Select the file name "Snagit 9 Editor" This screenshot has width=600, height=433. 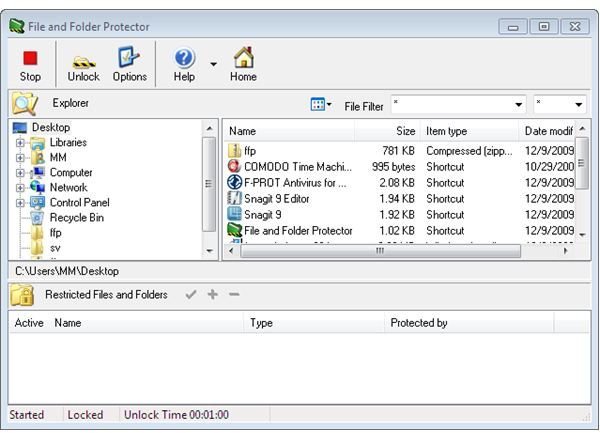[x=277, y=199]
